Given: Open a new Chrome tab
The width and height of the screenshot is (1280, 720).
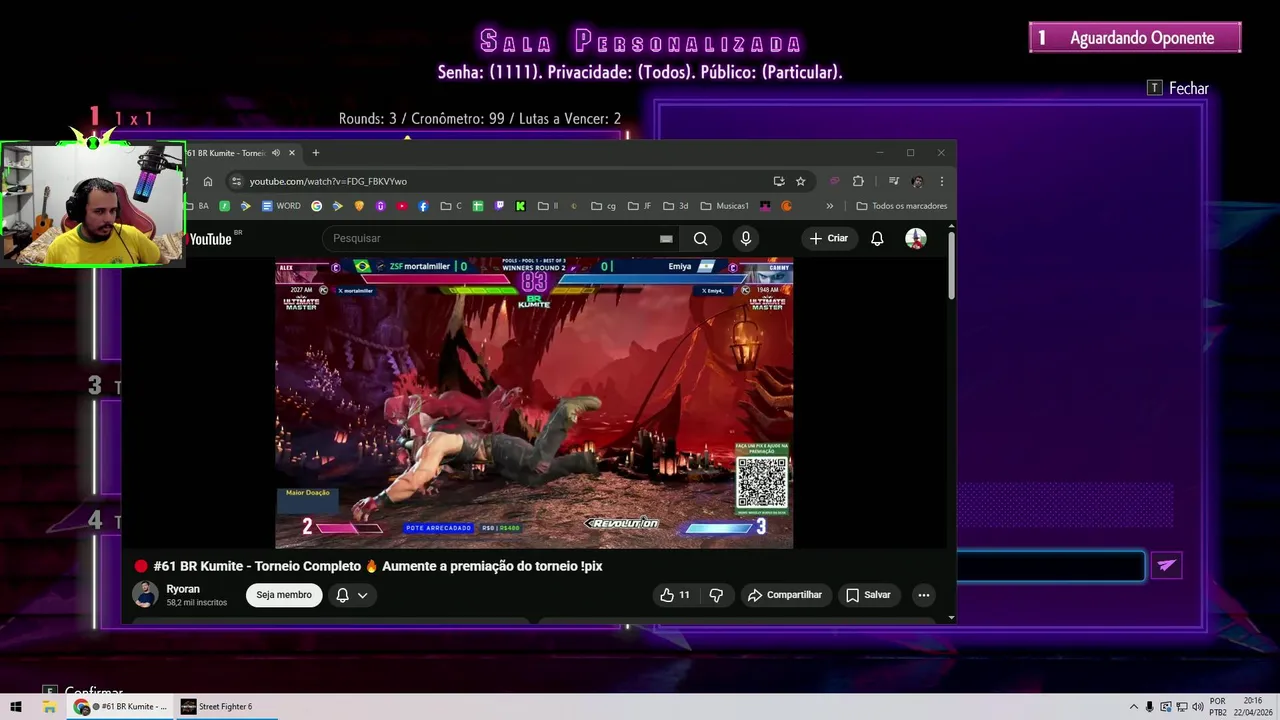Looking at the screenshot, I should point(315,153).
